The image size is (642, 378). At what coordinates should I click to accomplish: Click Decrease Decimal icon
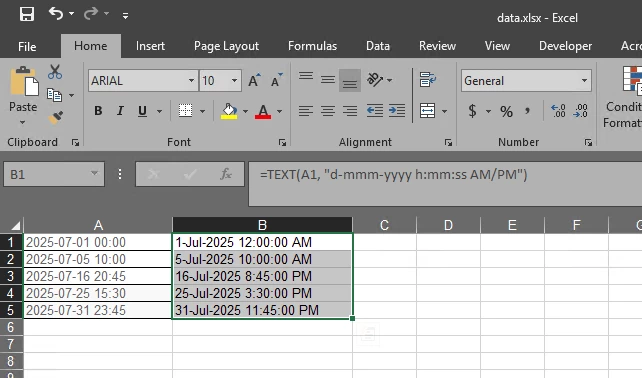click(x=581, y=111)
